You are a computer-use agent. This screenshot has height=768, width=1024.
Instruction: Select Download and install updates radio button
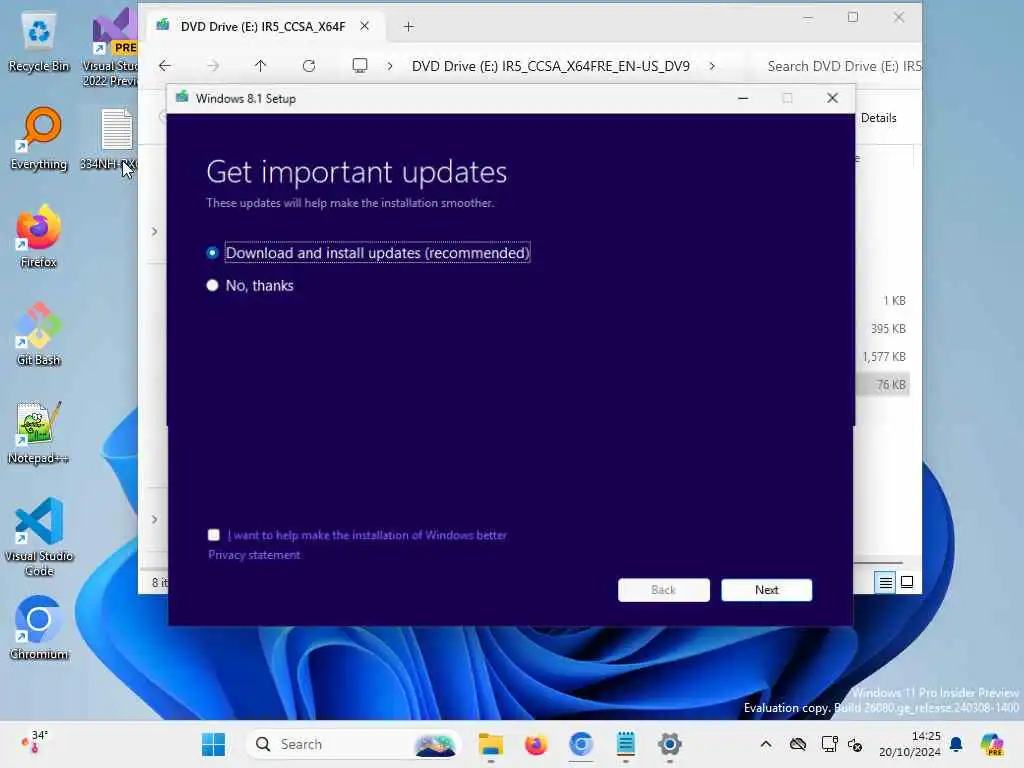tap(212, 253)
